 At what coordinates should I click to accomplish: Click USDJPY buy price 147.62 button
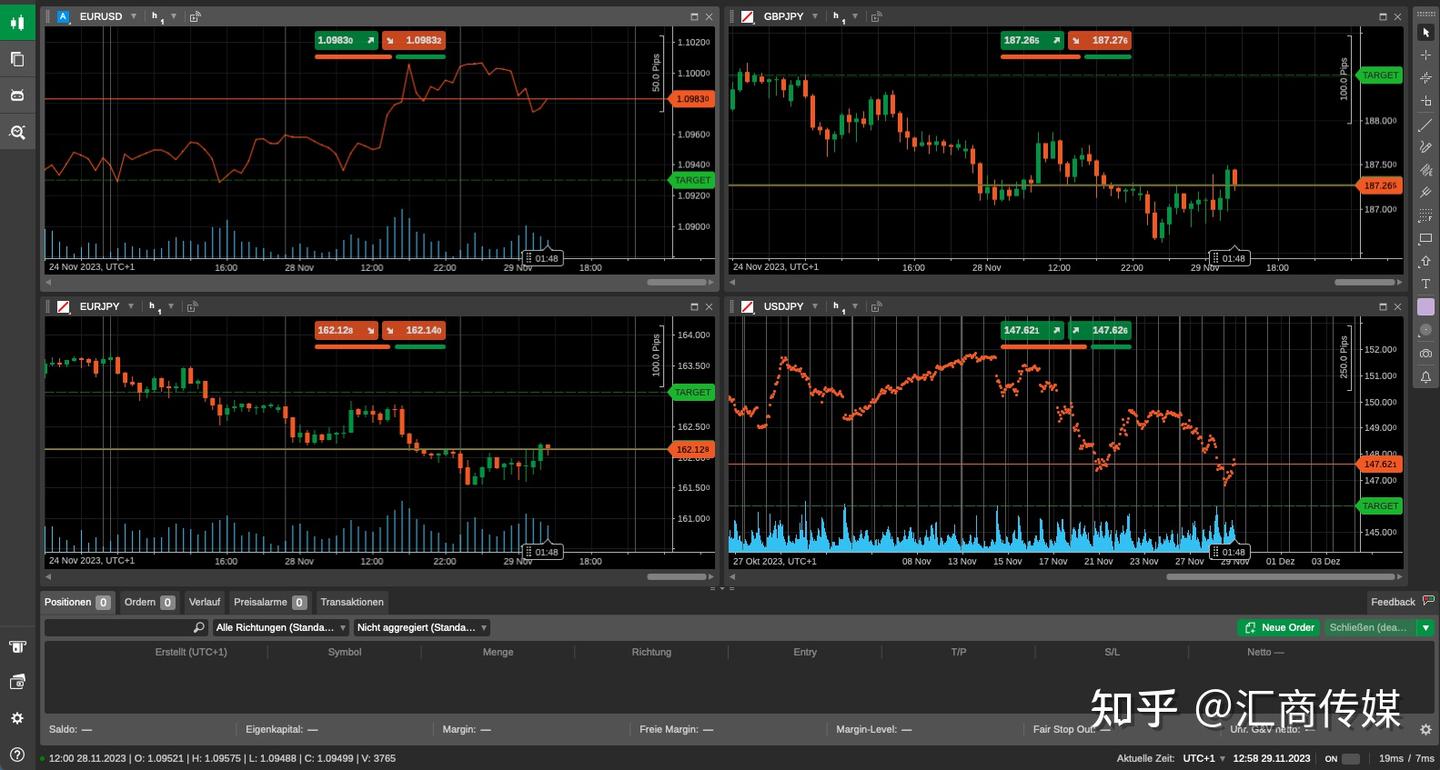(x=1100, y=330)
